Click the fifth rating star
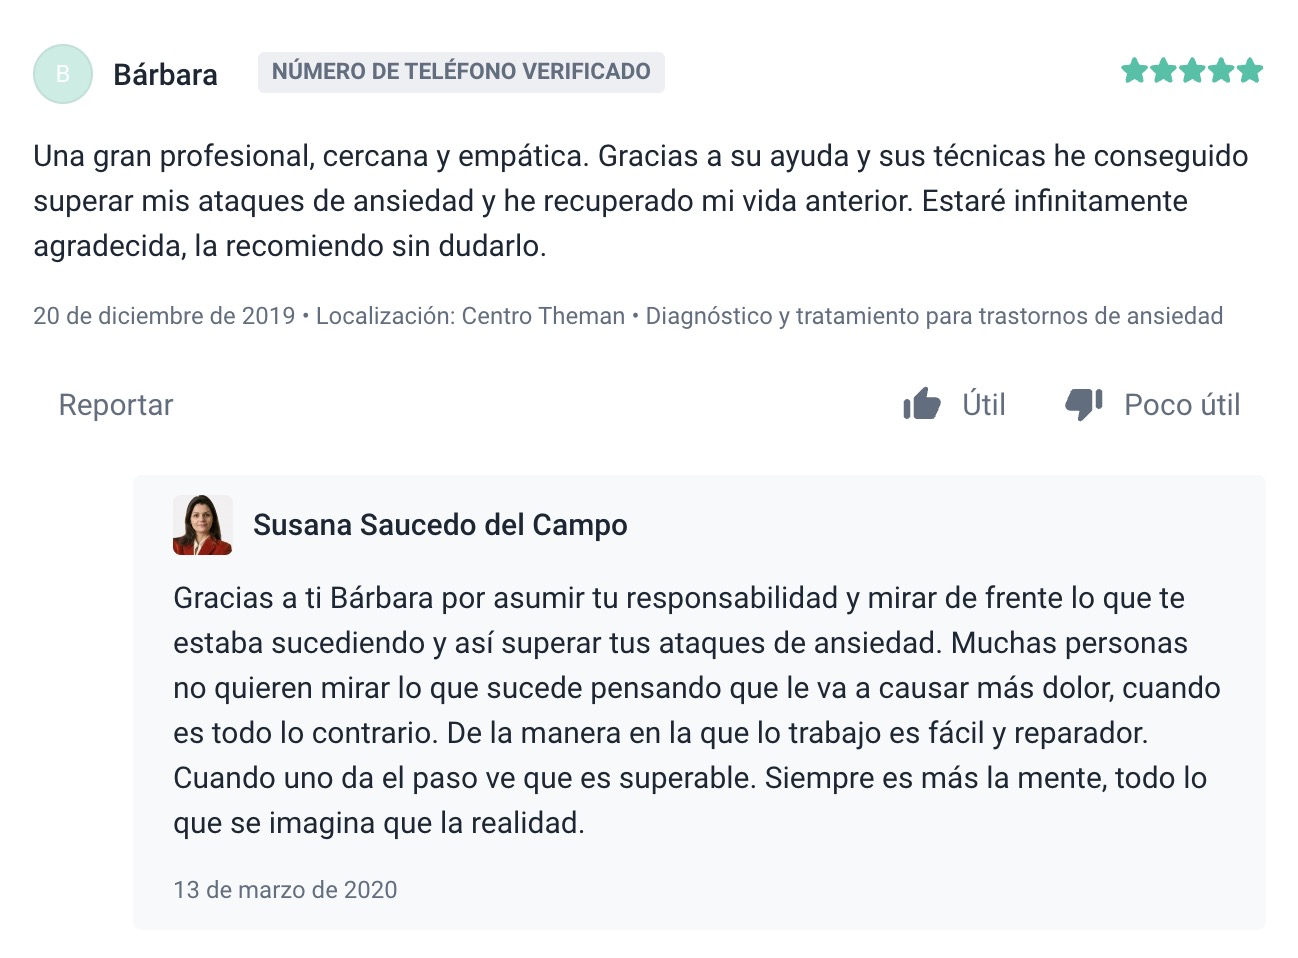Screen dimensions: 1298x958 [x=1250, y=71]
